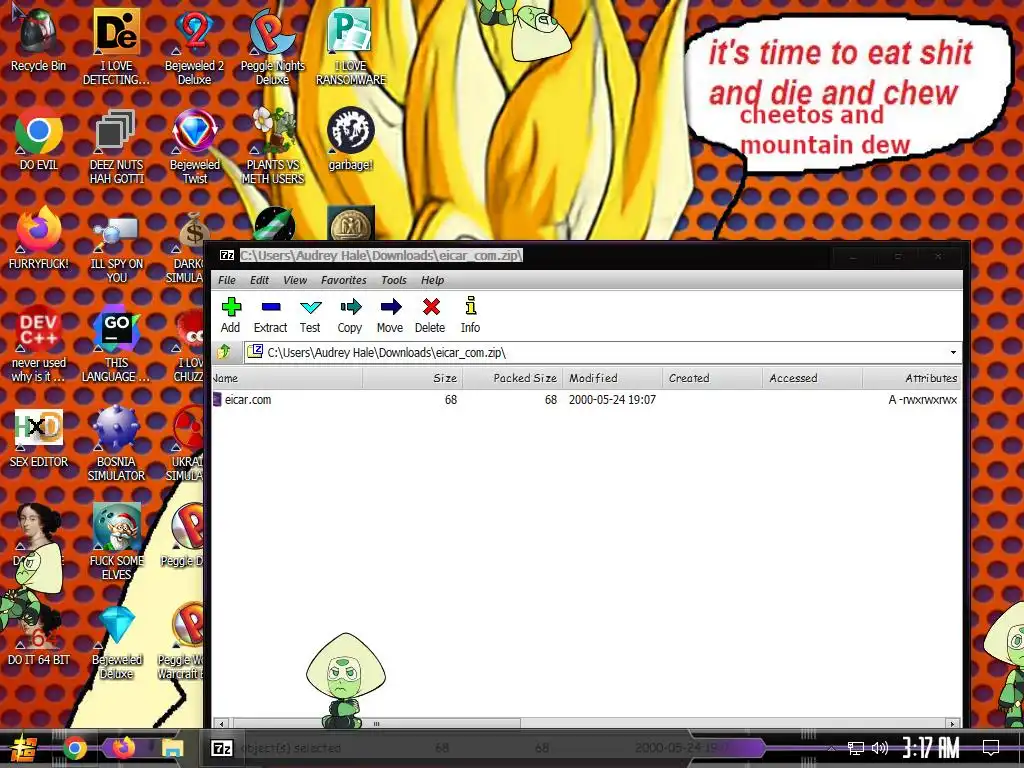The image size is (1024, 768).
Task: Expand the address bar path dropdown
Action: tap(953, 353)
